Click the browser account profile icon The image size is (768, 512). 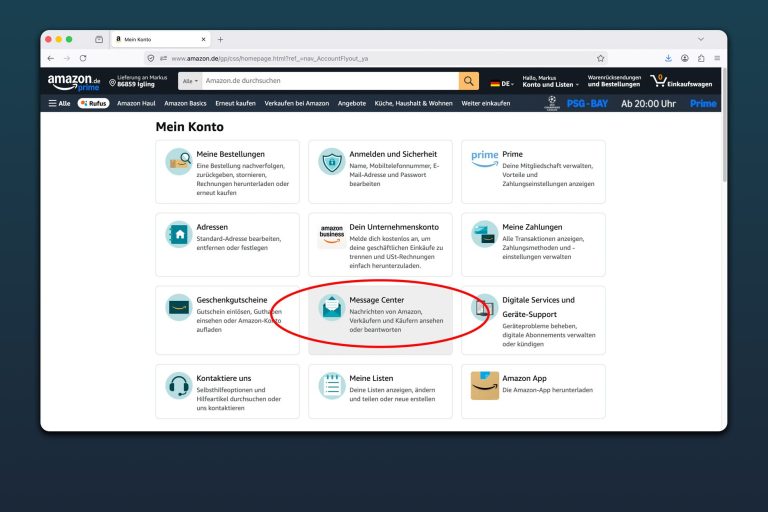[685, 58]
